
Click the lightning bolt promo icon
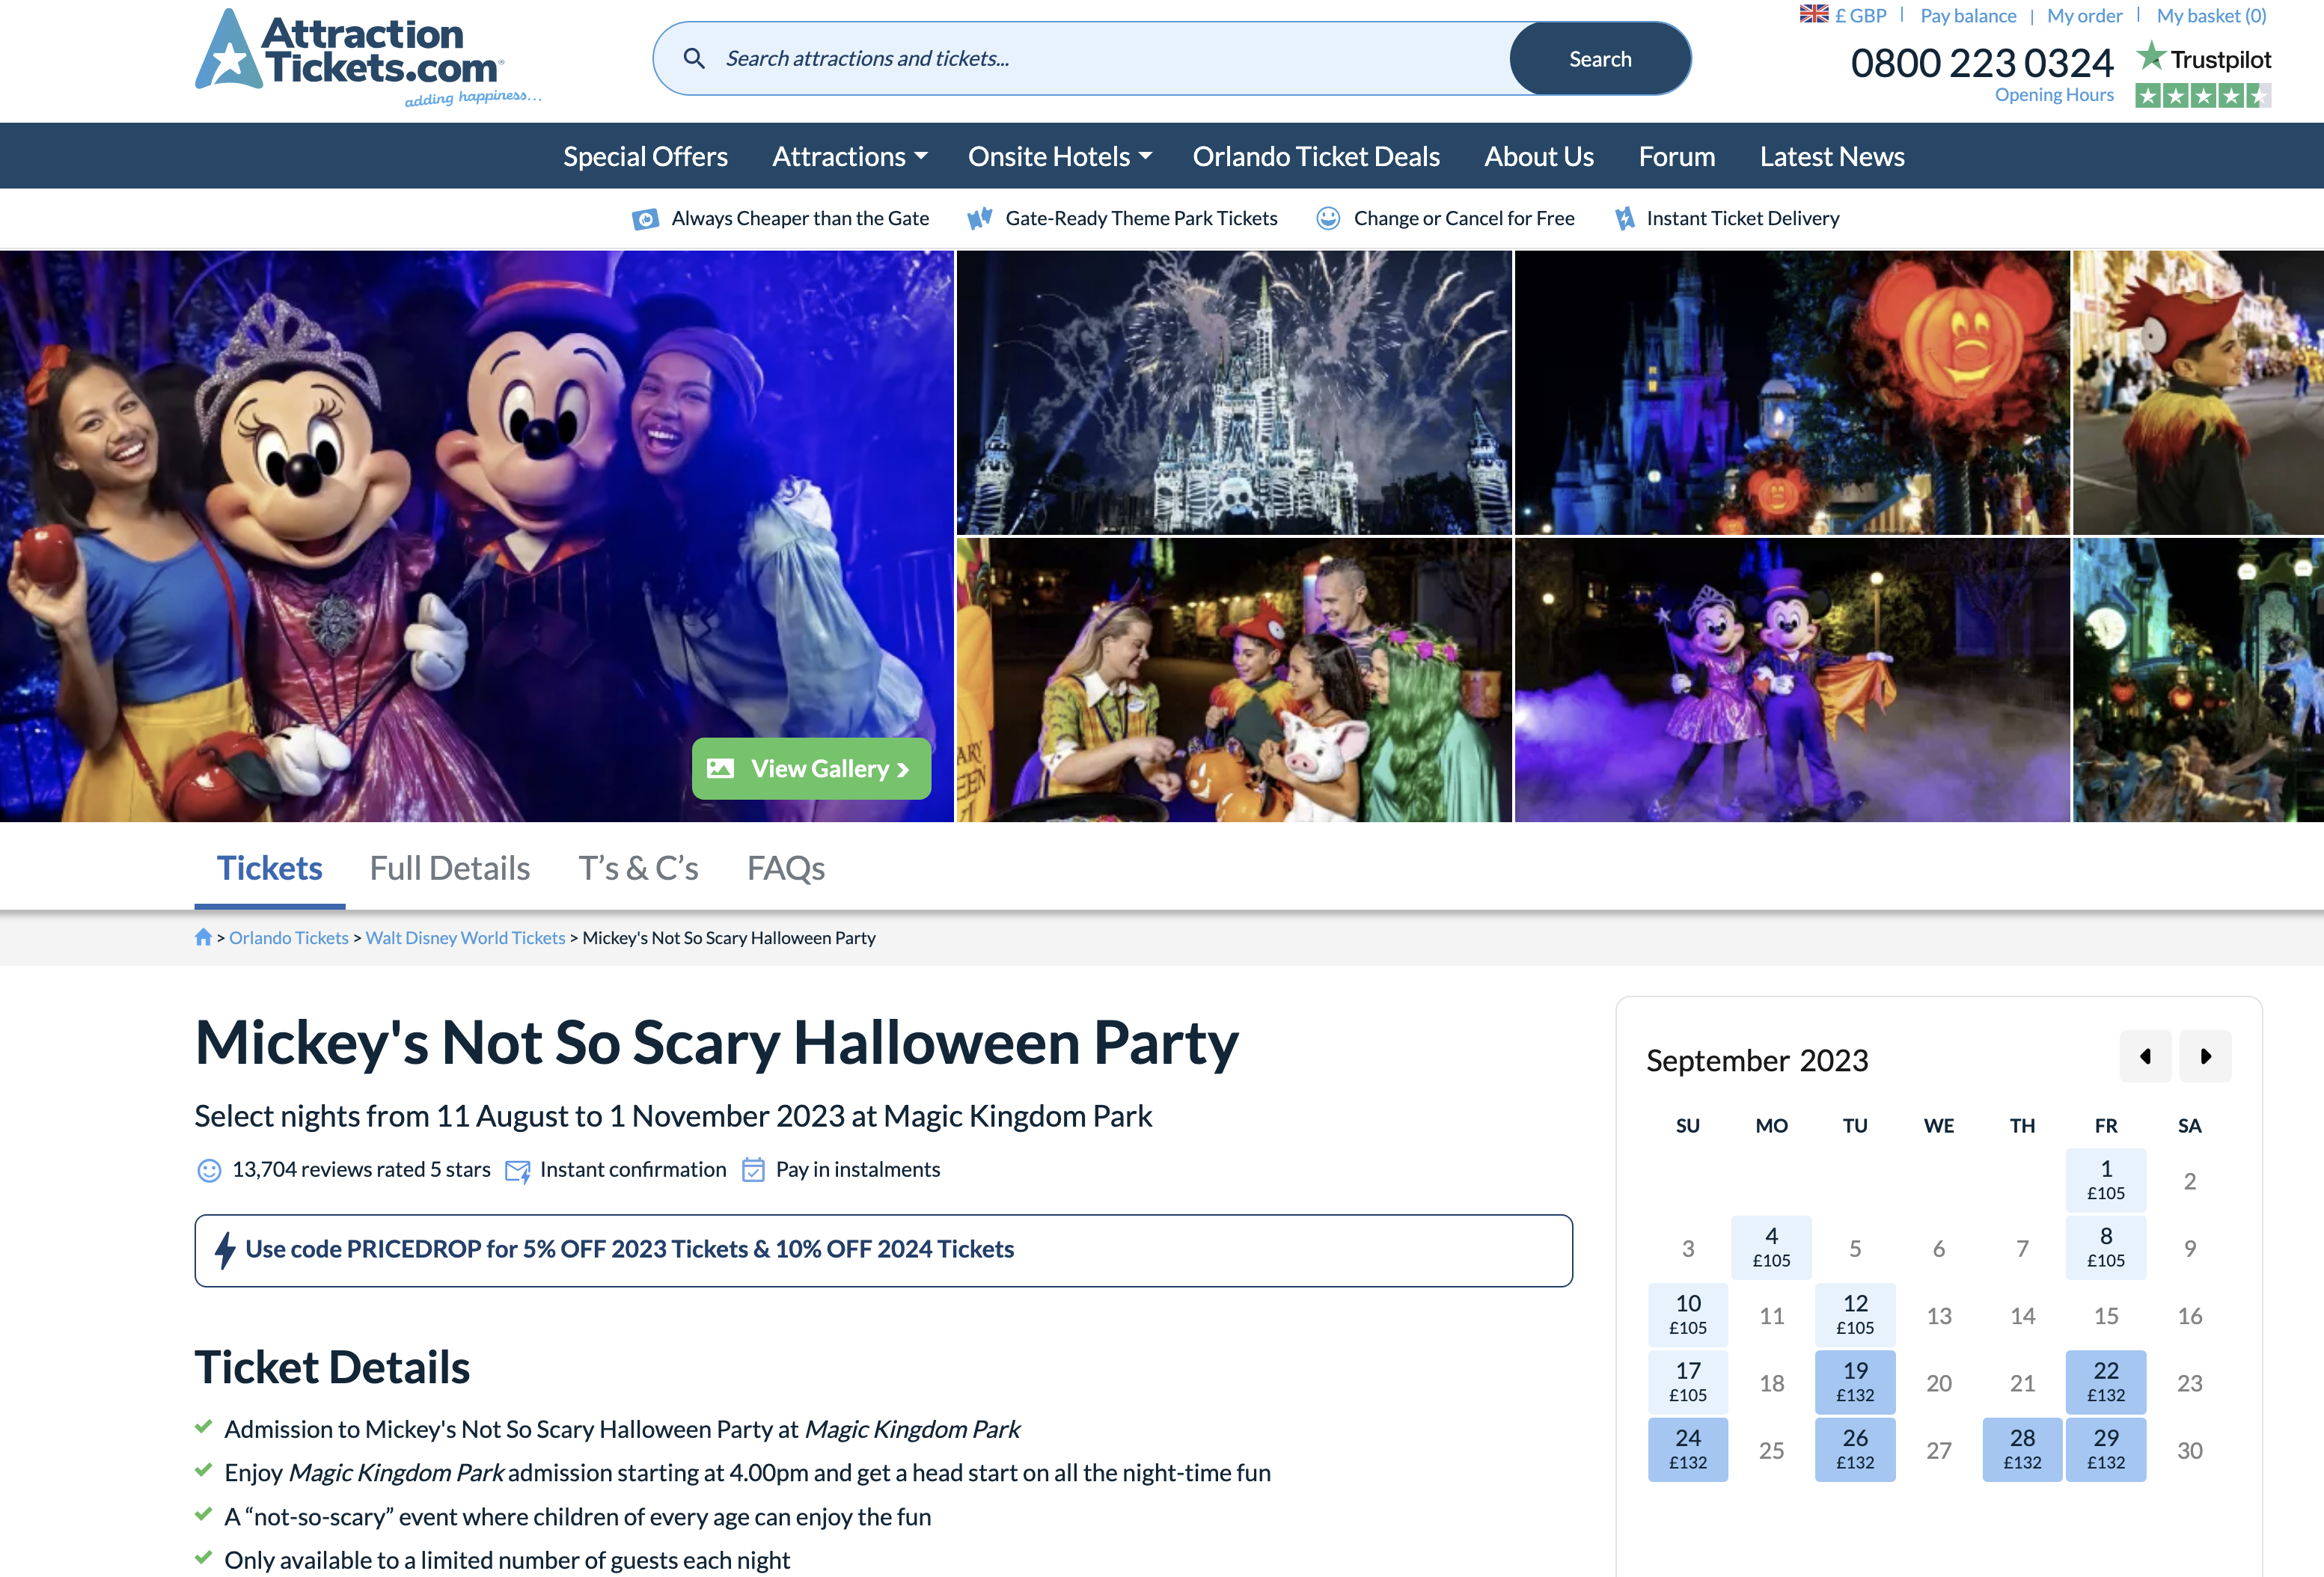[x=225, y=1250]
